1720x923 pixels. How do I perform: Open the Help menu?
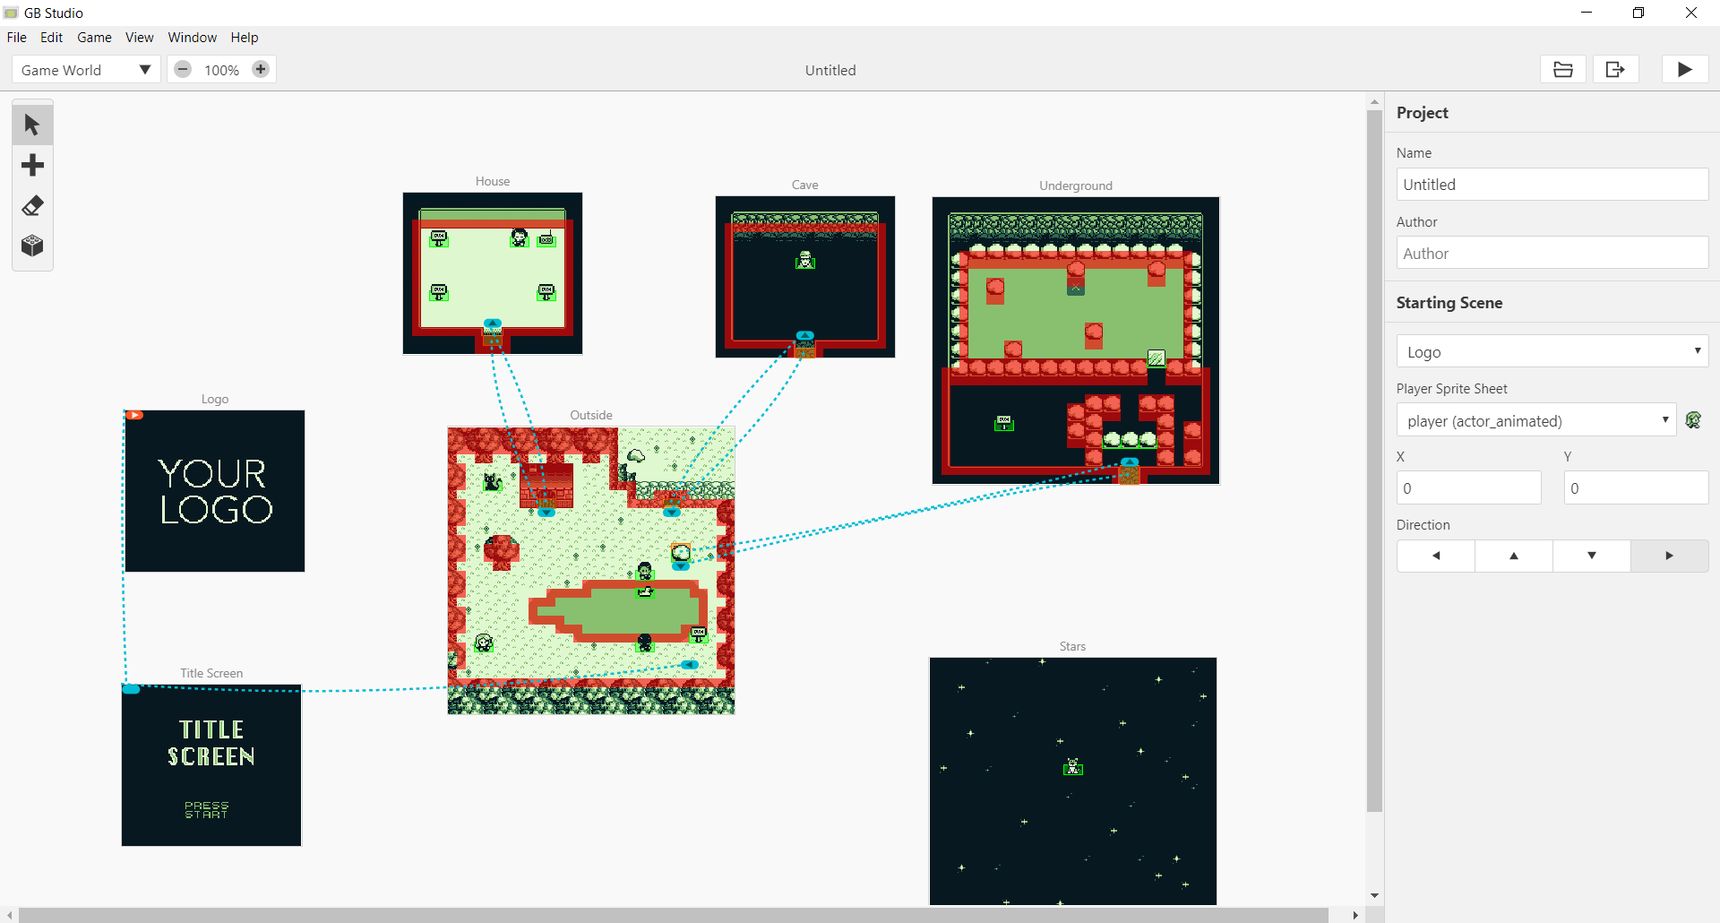point(244,37)
